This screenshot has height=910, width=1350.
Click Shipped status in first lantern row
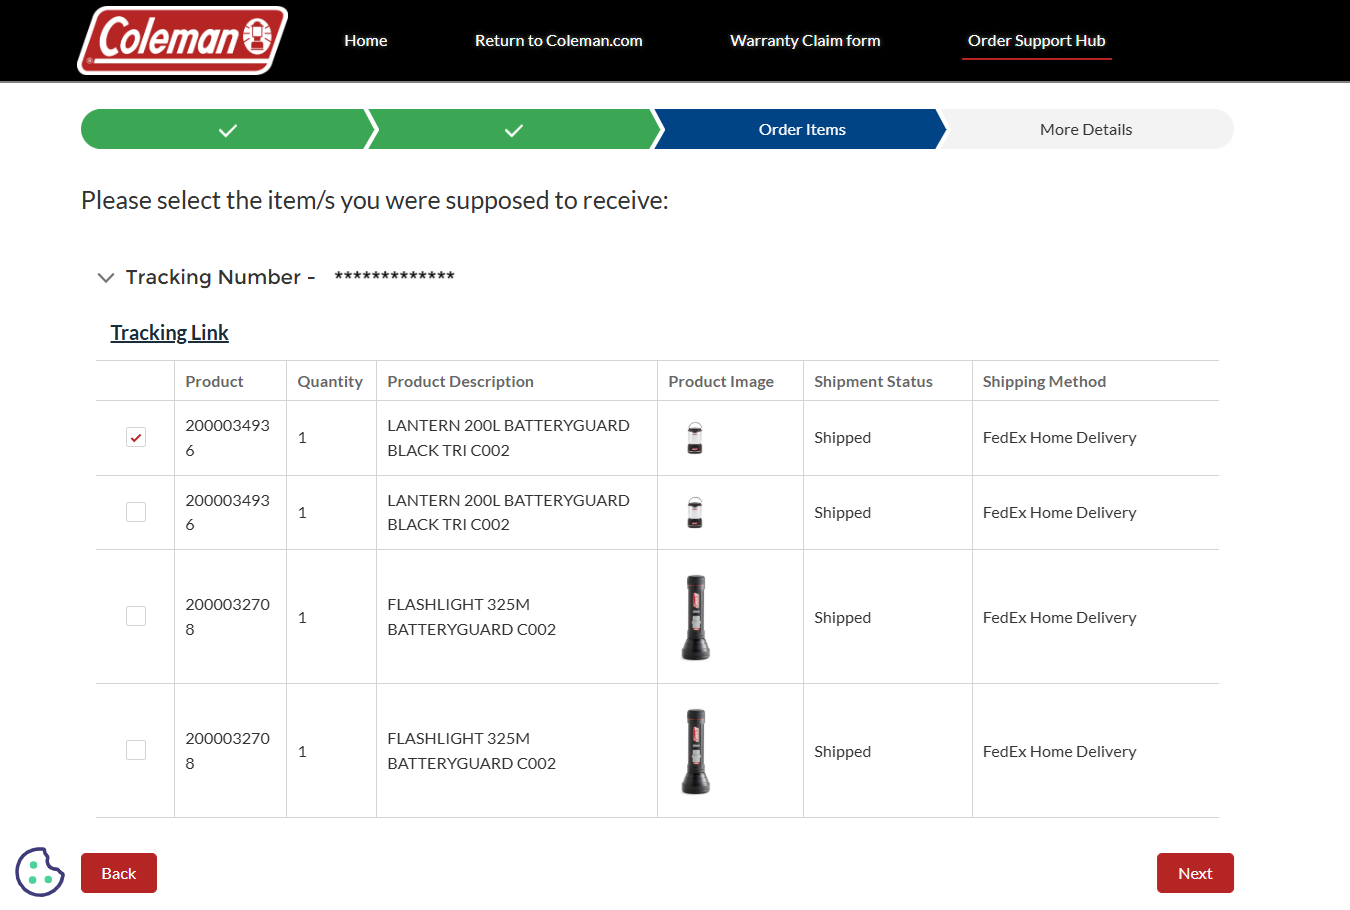pyautogui.click(x=842, y=438)
